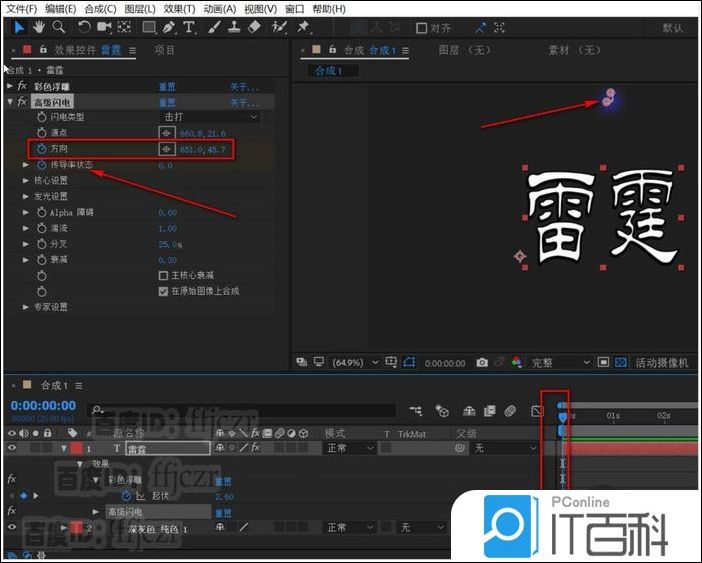Screen dimensions: 702x563
Task: Click 重置 for 高级闪电 effect
Action: click(x=167, y=102)
